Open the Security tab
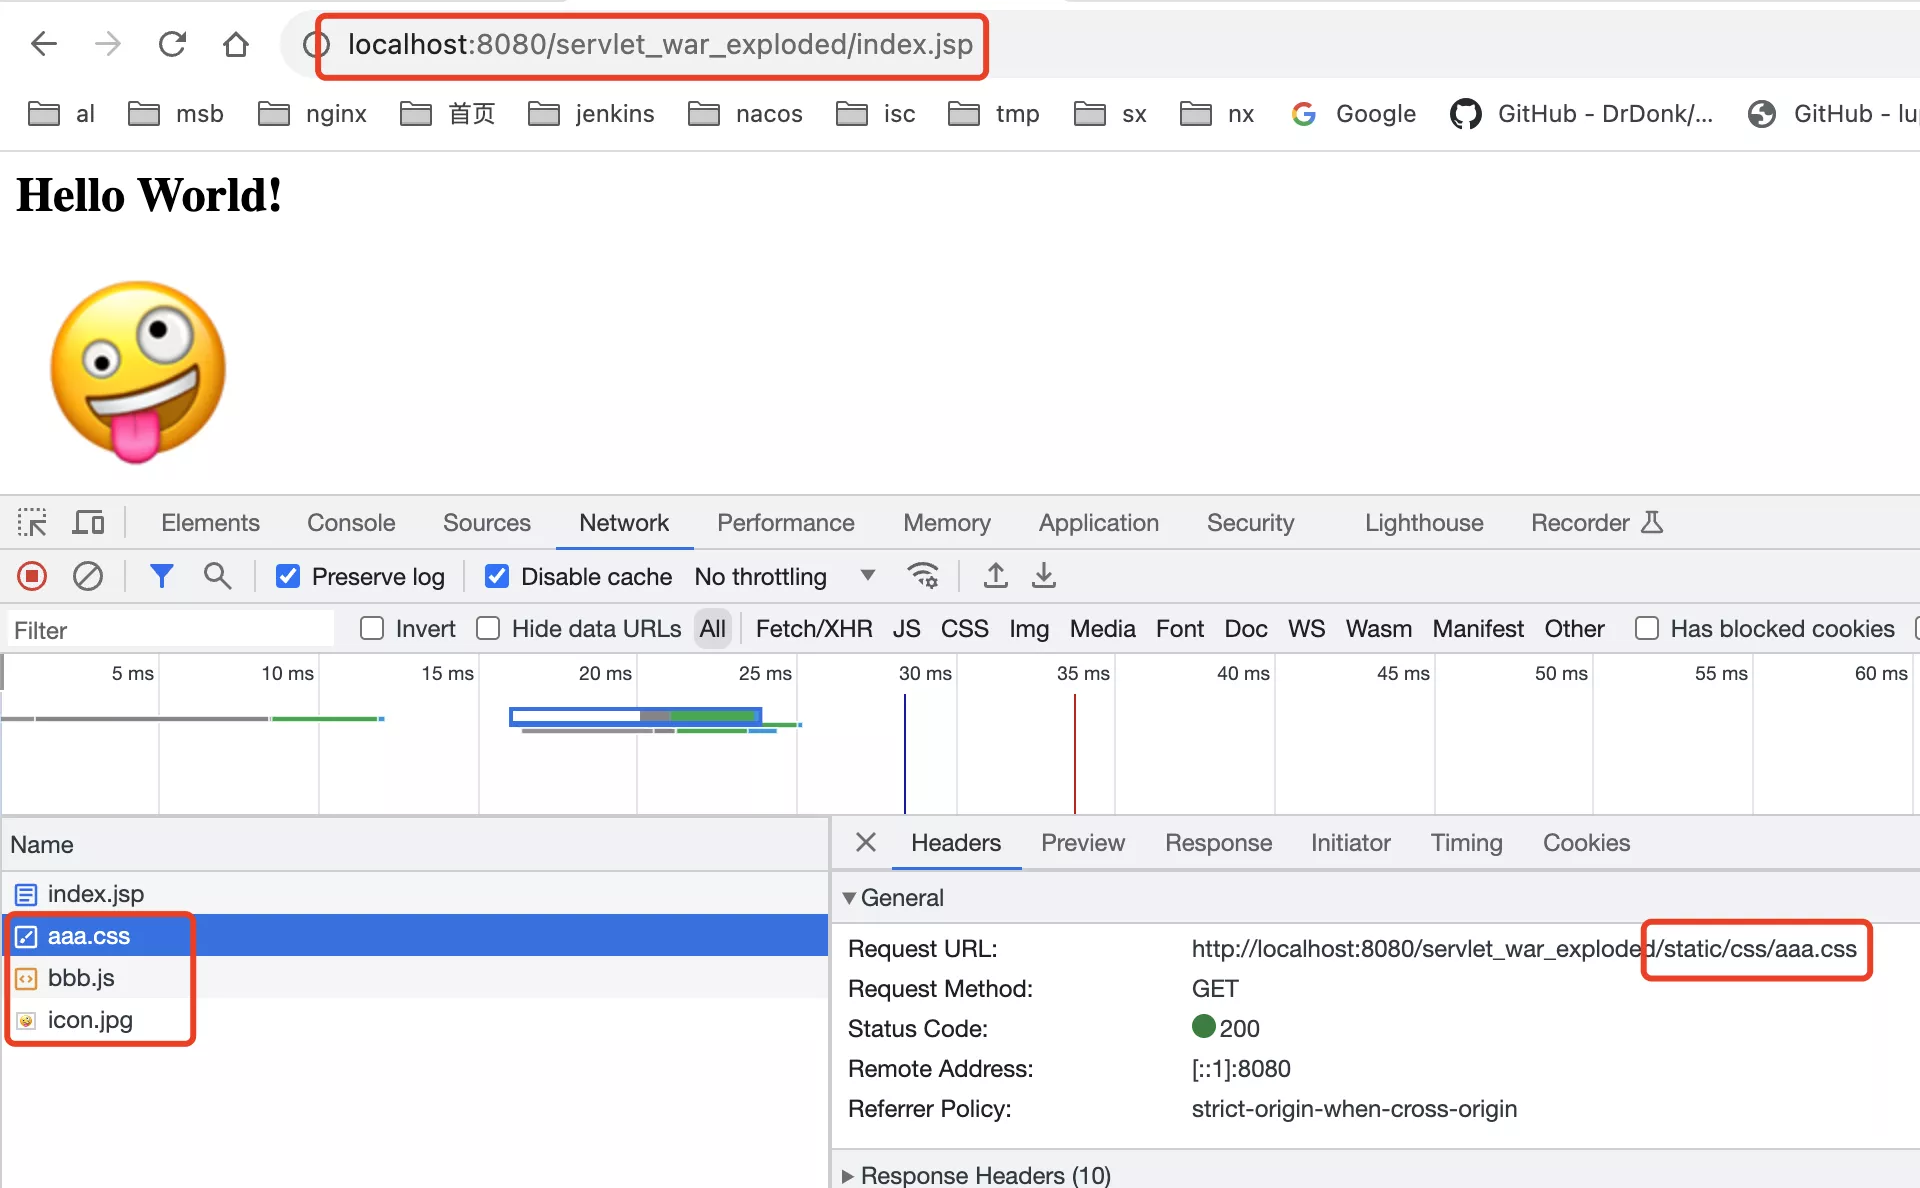The image size is (1920, 1188). pyautogui.click(x=1250, y=523)
